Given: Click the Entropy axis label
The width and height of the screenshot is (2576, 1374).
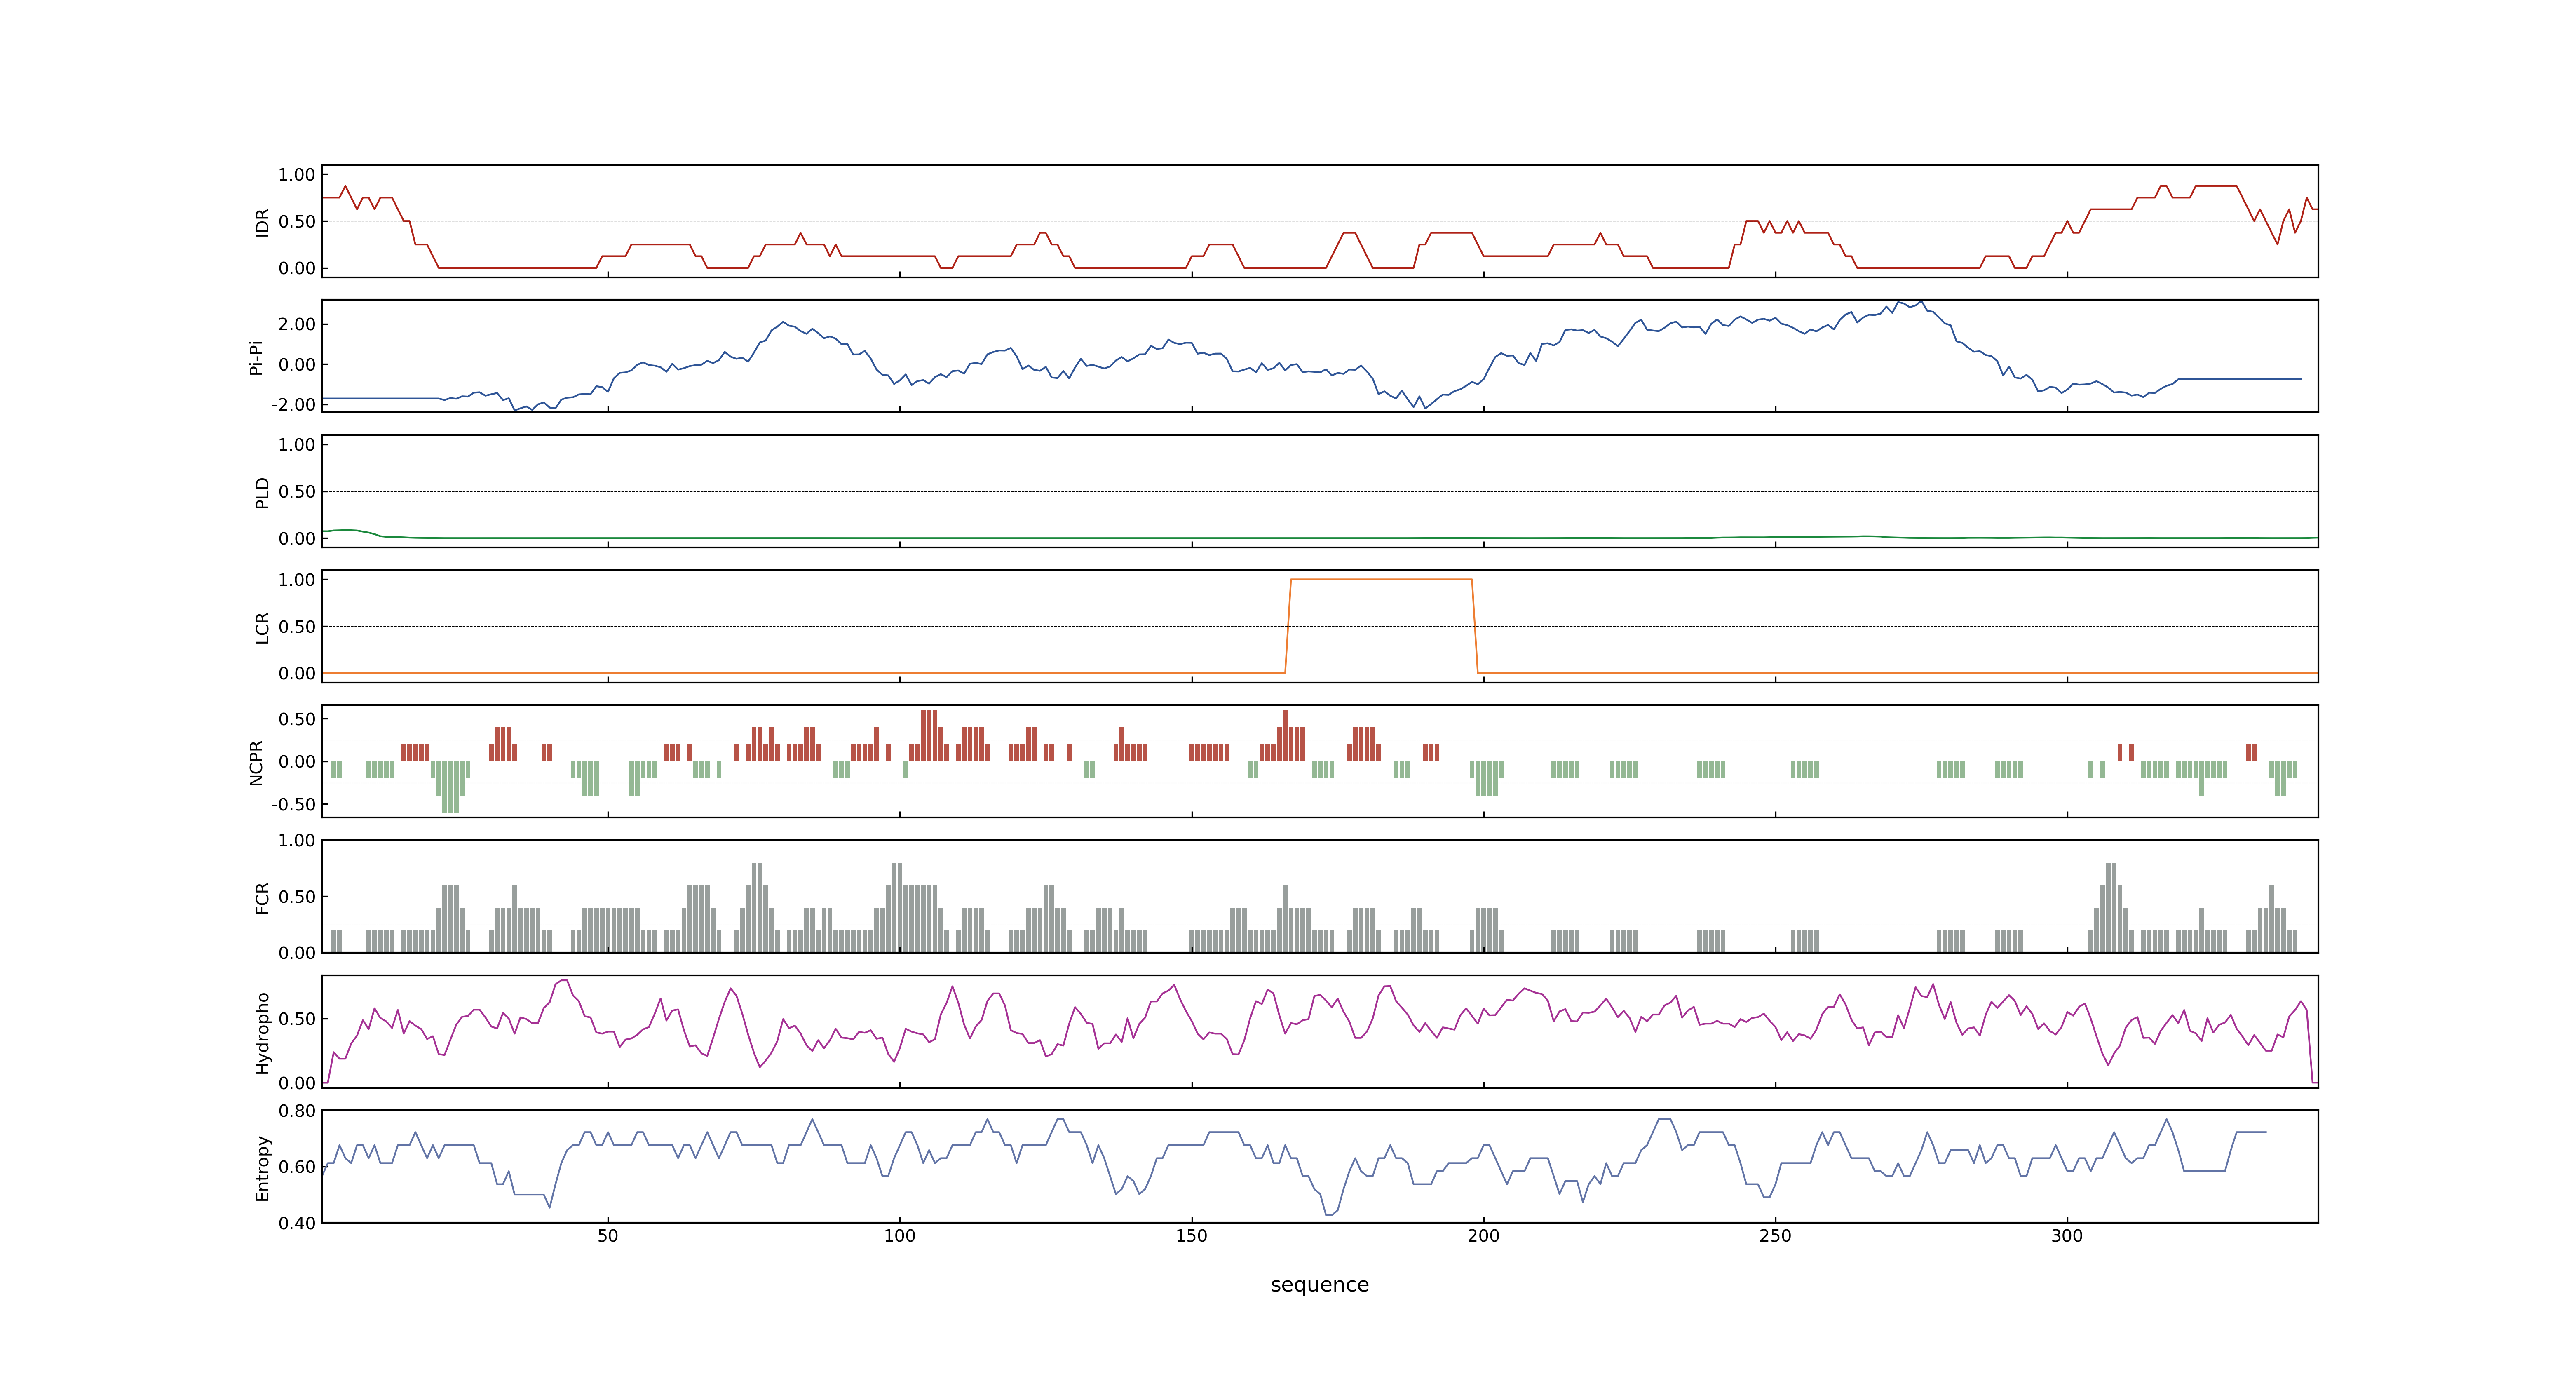Looking at the screenshot, I should click(262, 1167).
